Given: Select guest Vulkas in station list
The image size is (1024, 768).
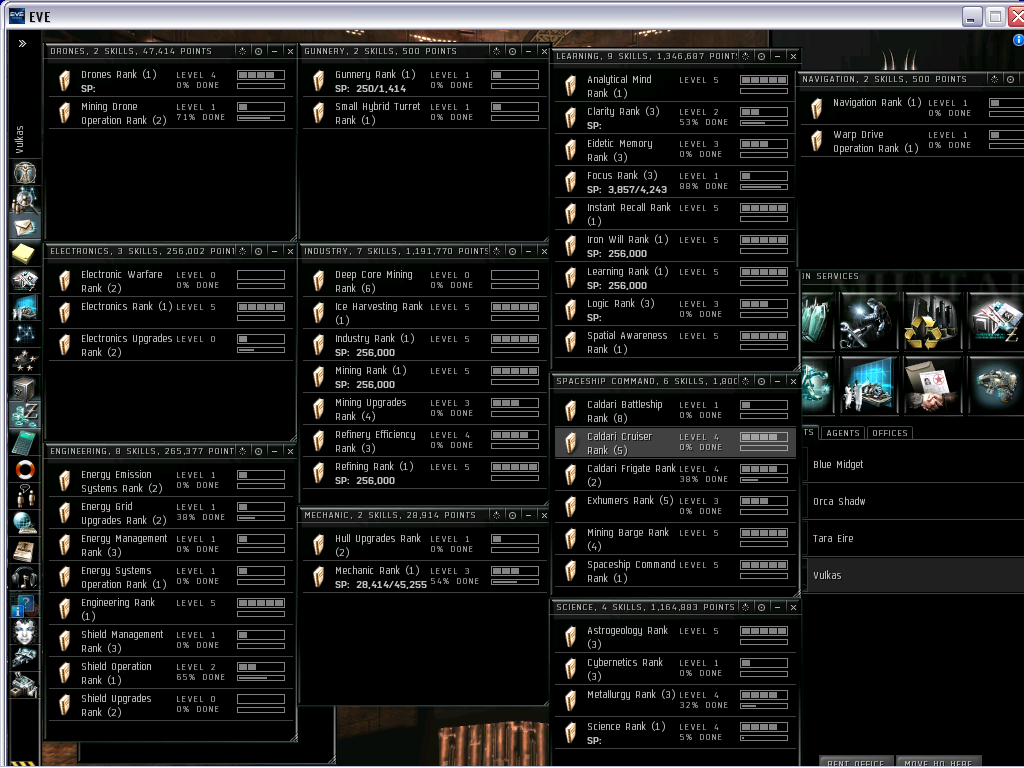Looking at the screenshot, I should pos(914,575).
